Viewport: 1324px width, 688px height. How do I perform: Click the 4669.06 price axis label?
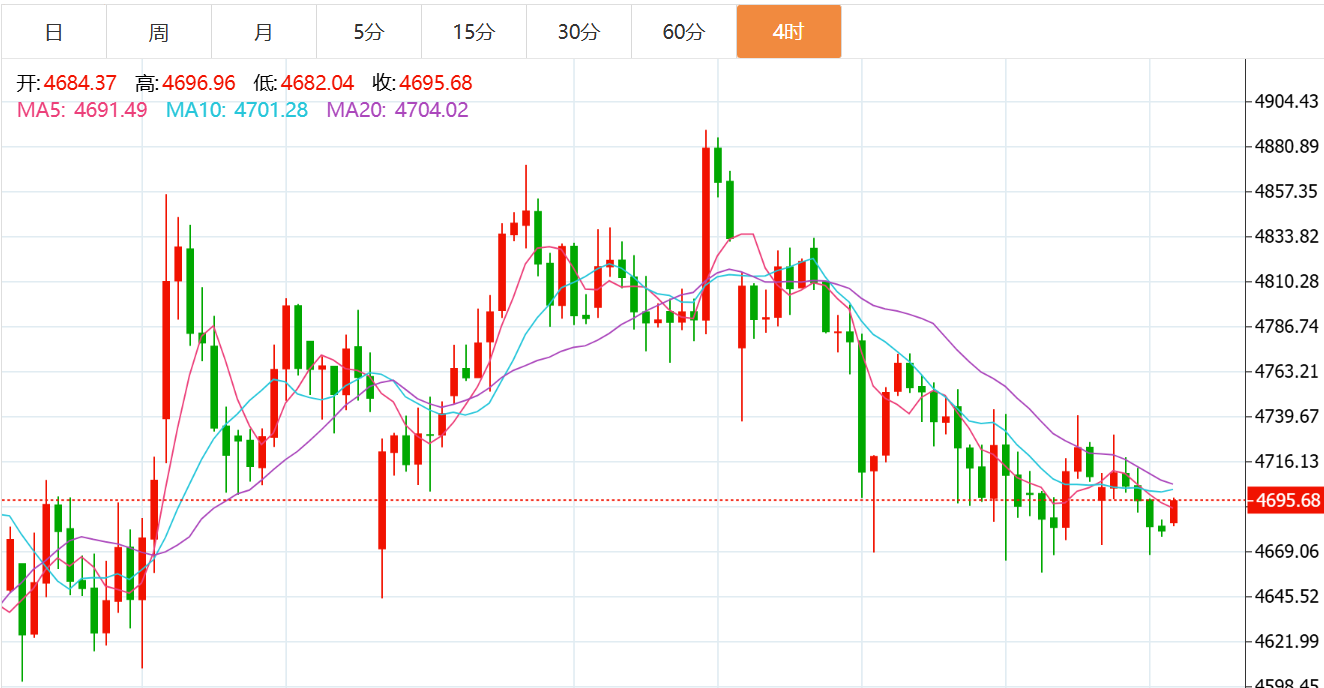coord(1288,551)
